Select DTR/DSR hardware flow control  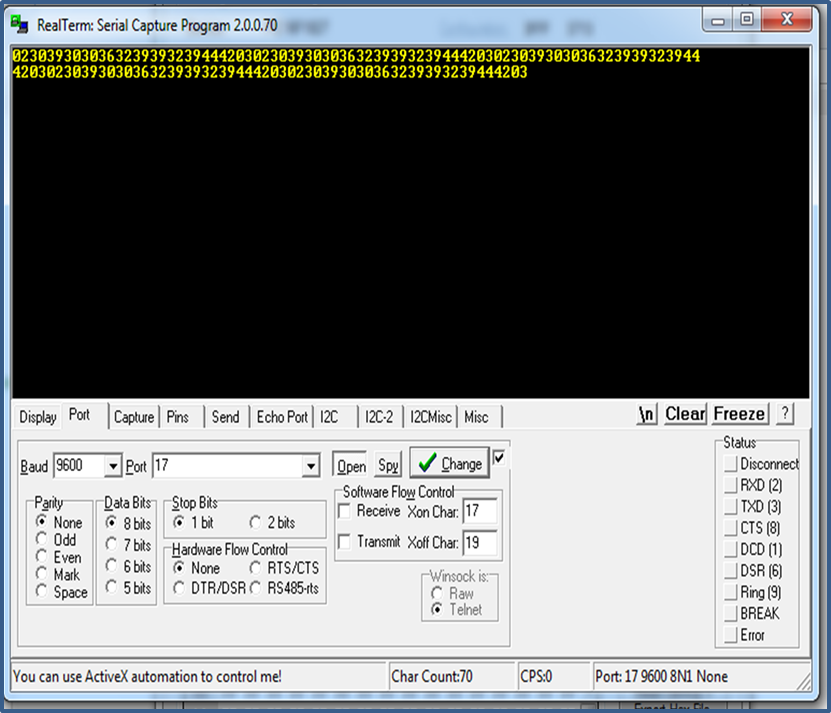pos(210,588)
